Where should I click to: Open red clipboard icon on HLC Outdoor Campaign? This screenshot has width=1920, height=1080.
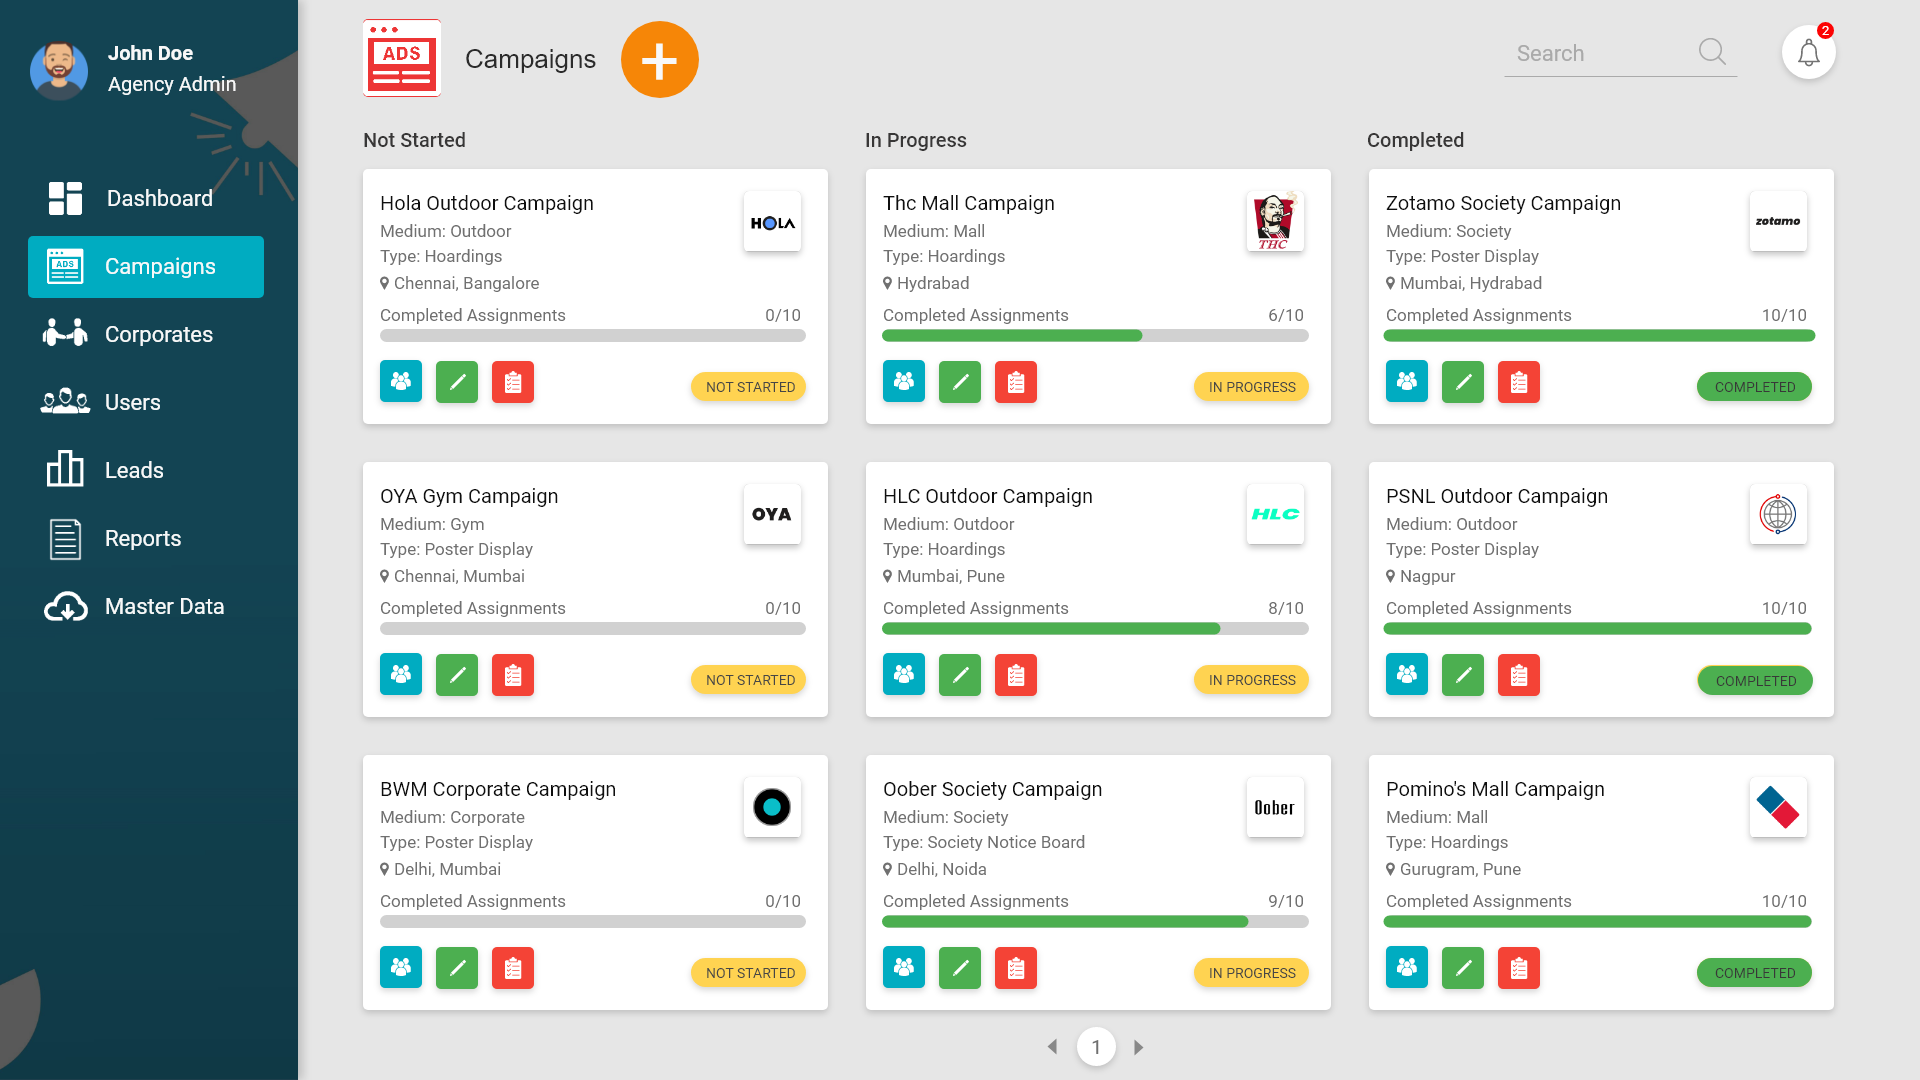[x=1016, y=675]
